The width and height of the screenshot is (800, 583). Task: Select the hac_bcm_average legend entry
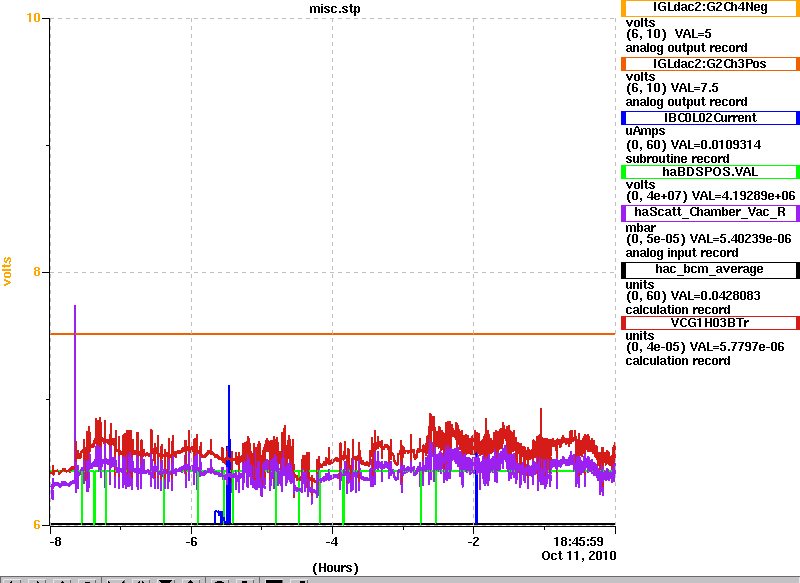(710, 270)
